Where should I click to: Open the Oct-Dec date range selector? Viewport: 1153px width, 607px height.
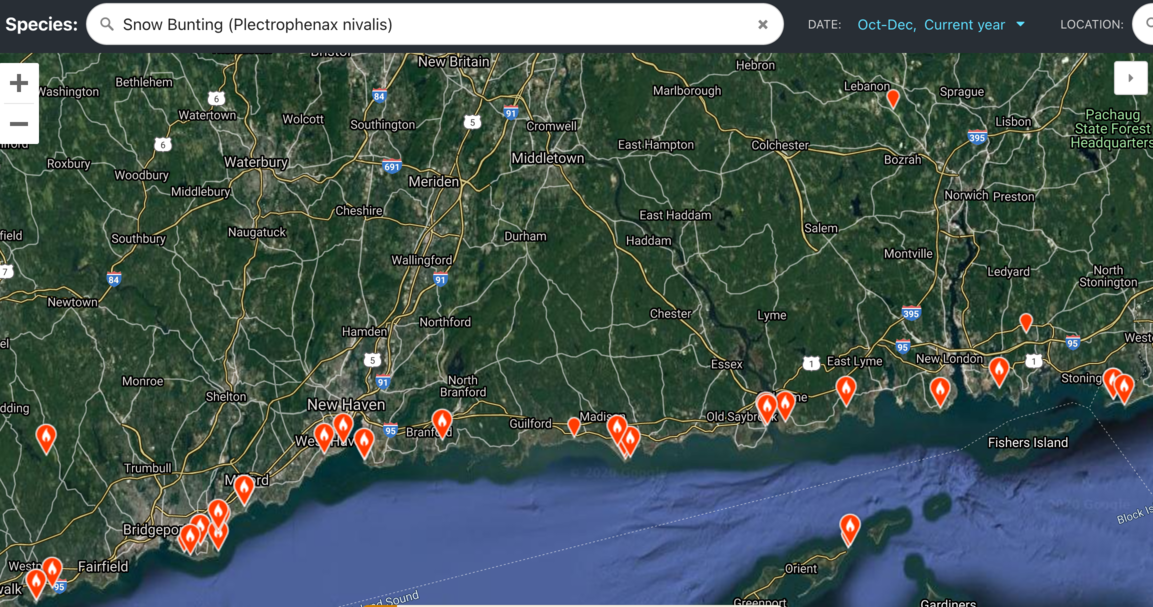pos(885,25)
